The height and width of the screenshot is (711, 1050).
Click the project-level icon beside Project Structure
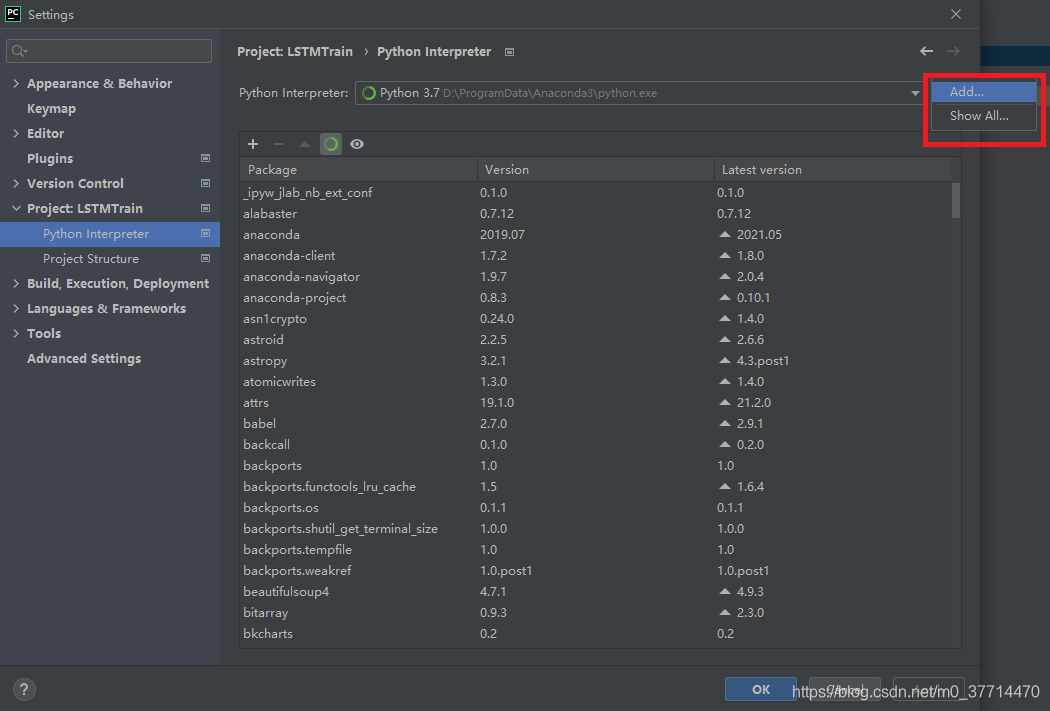(x=205, y=258)
